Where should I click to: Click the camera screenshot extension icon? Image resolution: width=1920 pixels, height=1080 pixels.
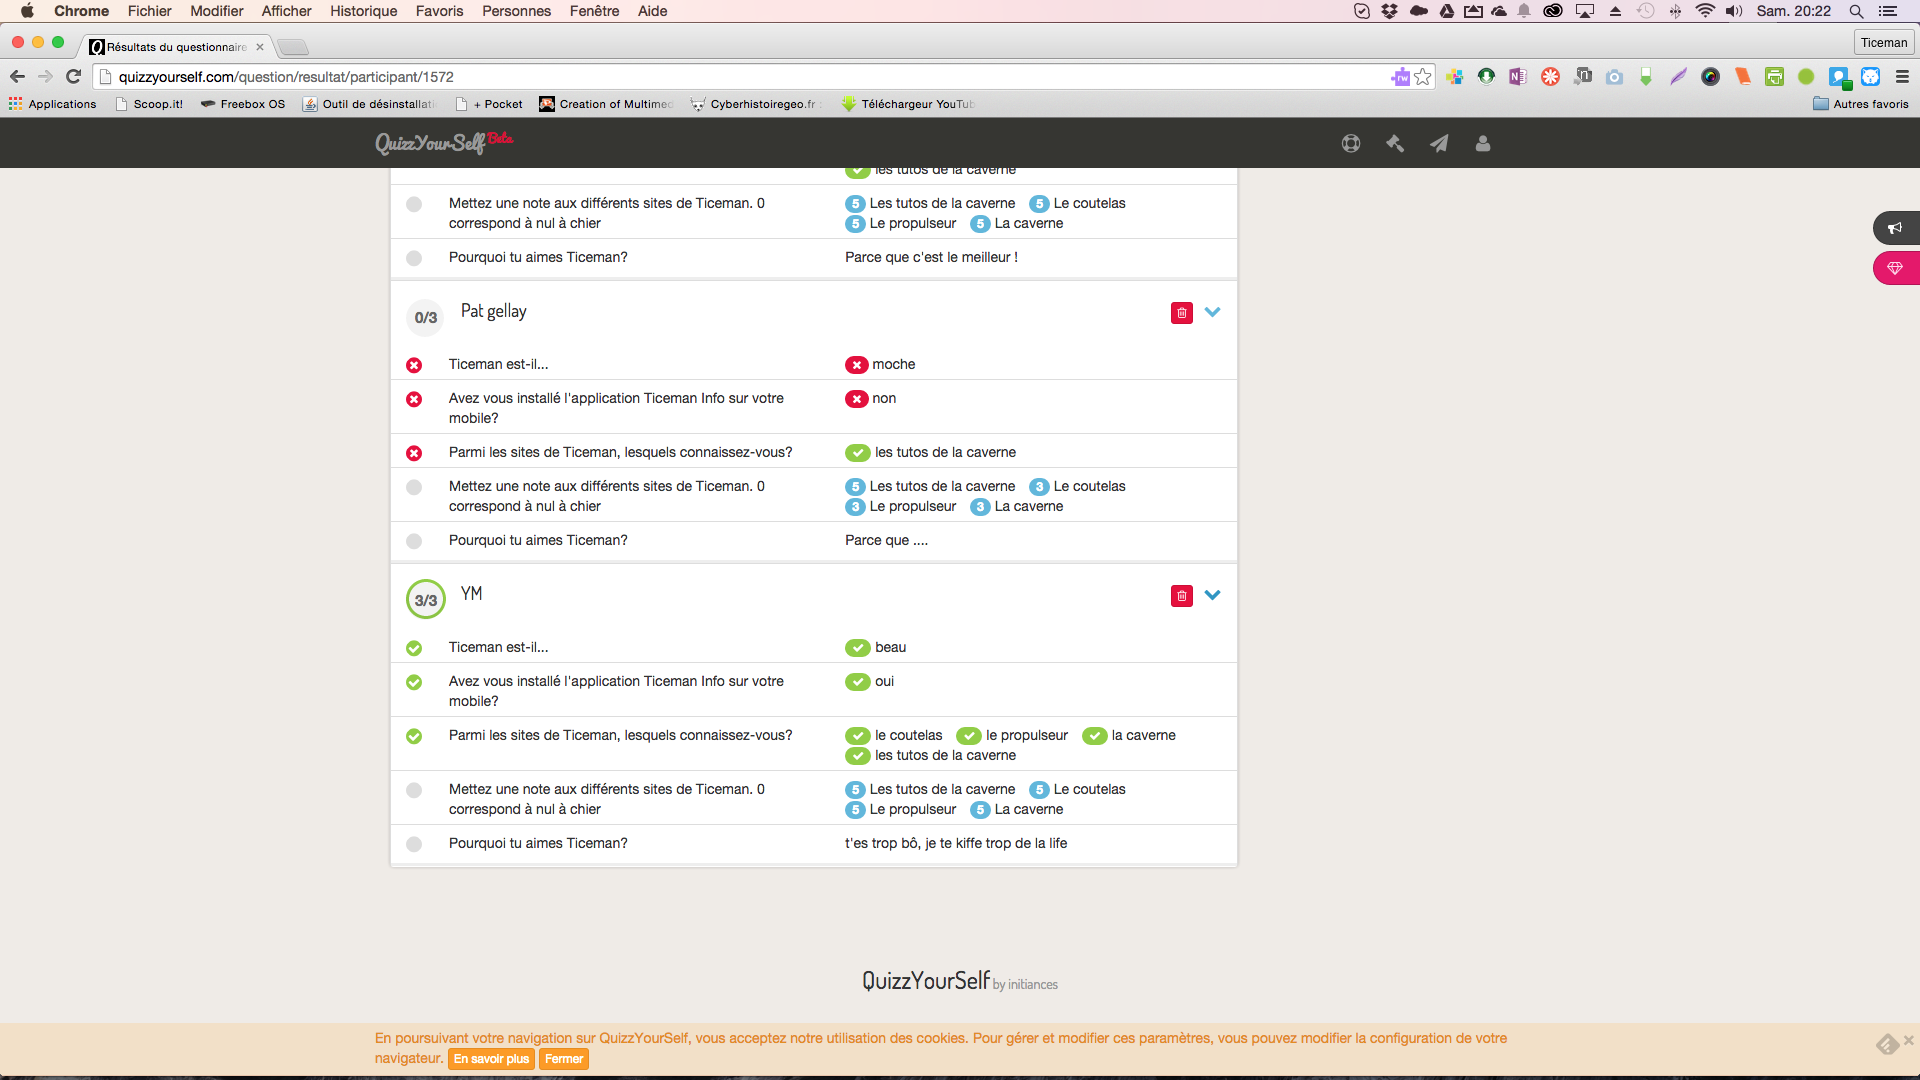click(1614, 77)
